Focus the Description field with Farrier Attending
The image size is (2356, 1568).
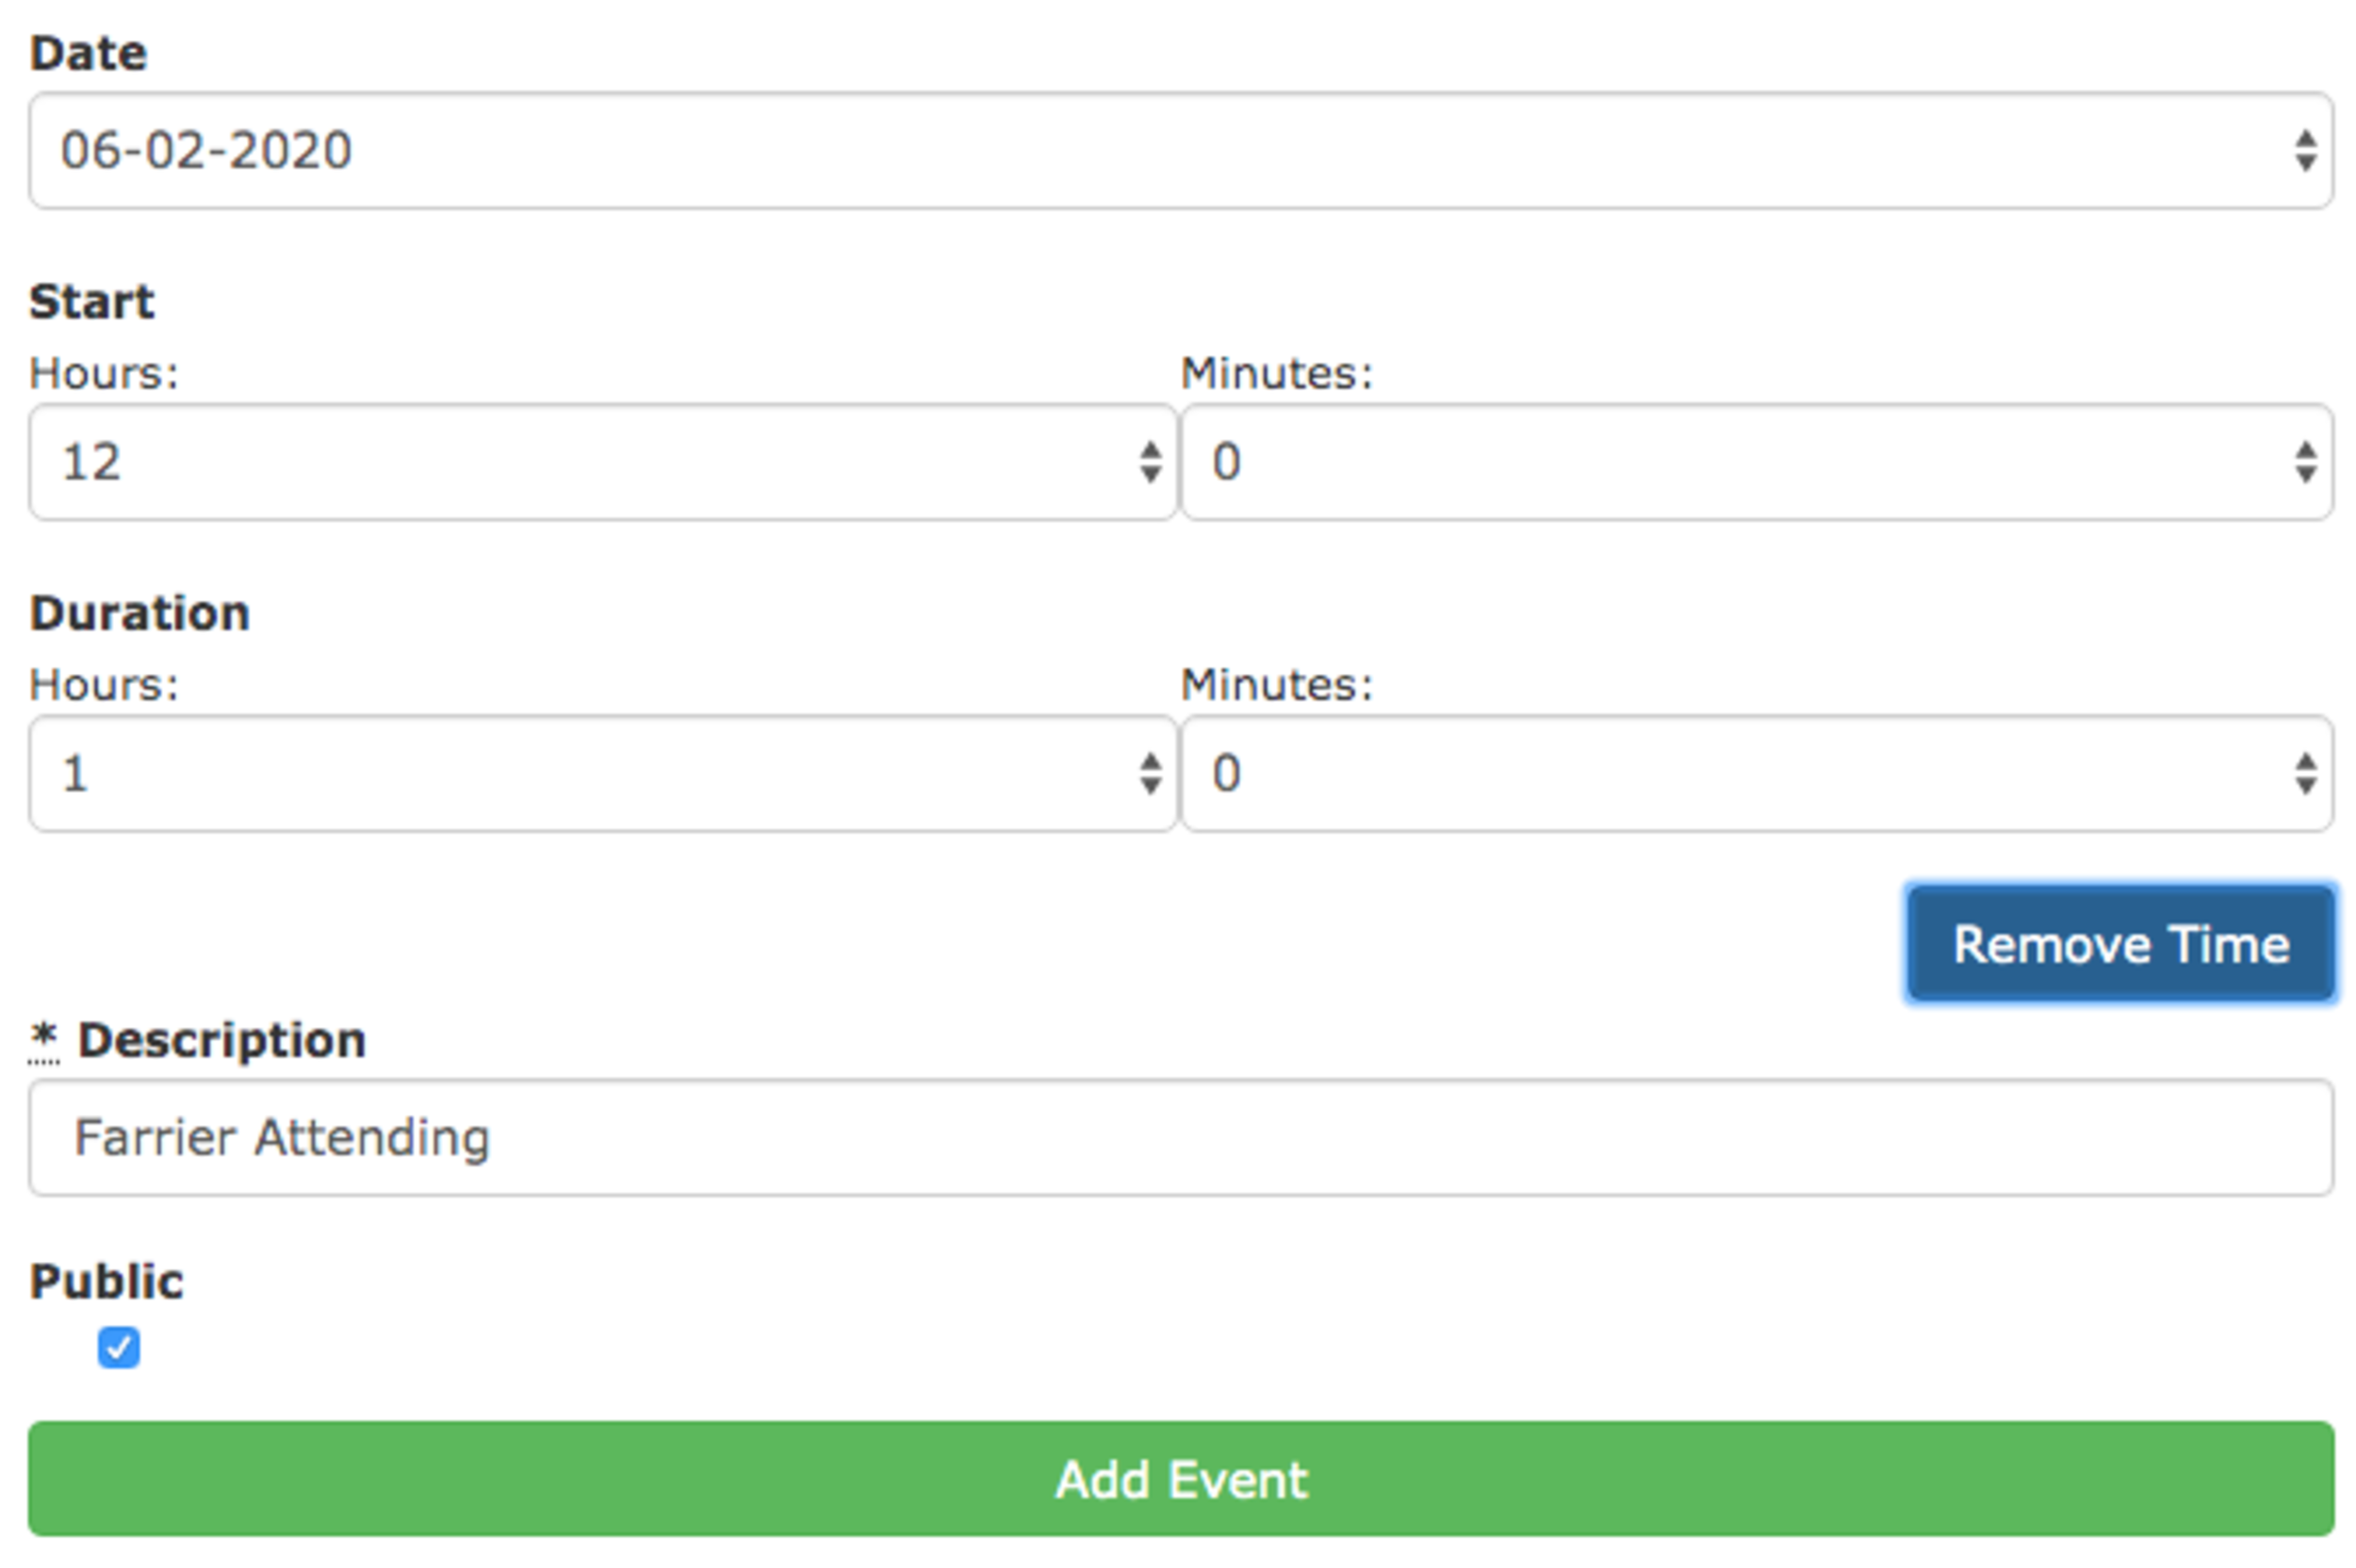click(x=1180, y=1137)
